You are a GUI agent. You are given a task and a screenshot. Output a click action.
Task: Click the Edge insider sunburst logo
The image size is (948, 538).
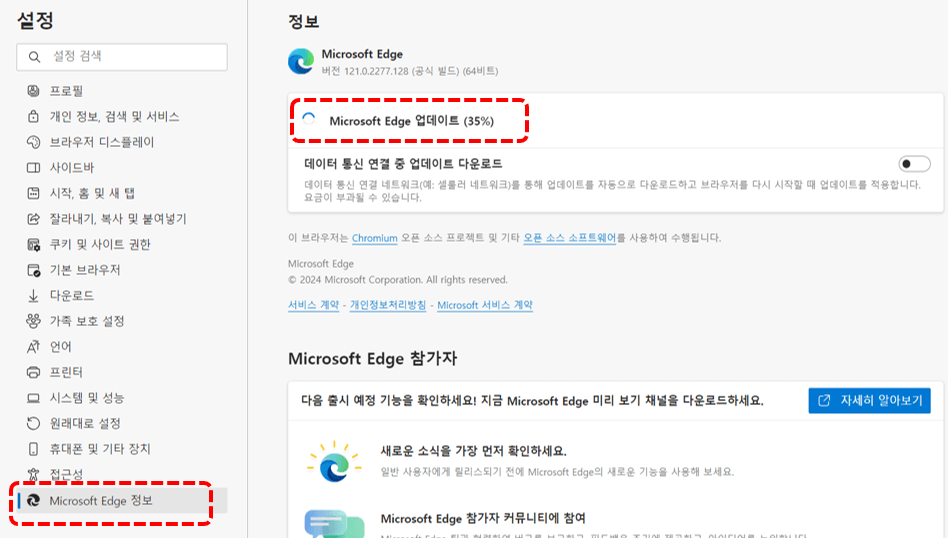coord(334,462)
